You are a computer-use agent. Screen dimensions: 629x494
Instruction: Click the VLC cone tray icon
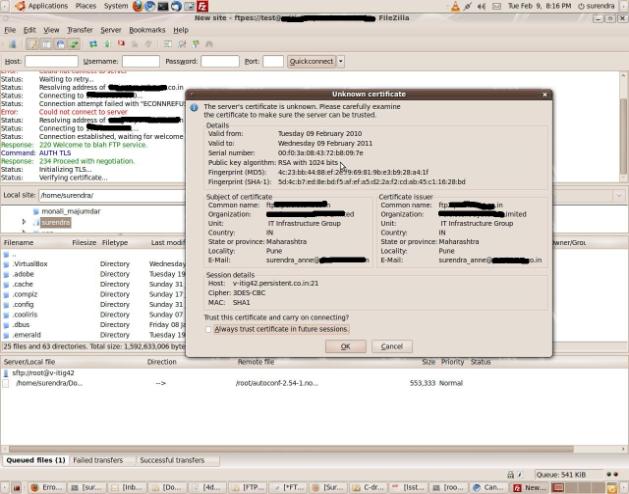pyautogui.click(x=455, y=6)
